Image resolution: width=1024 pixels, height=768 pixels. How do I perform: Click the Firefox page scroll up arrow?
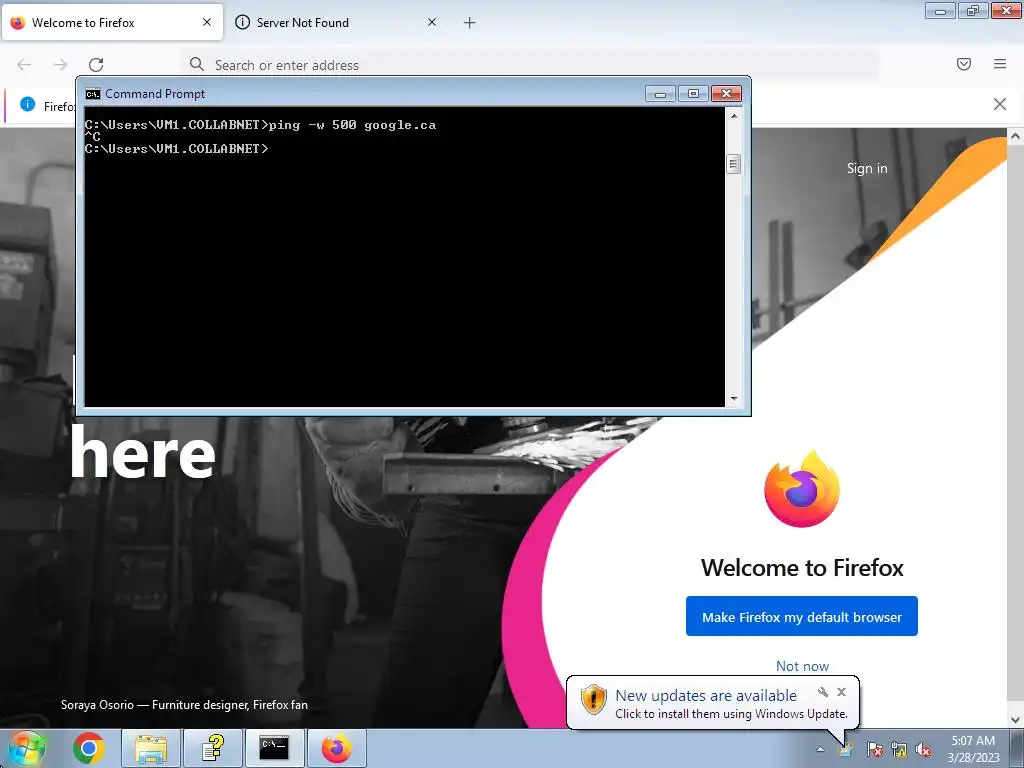pyautogui.click(x=1015, y=136)
